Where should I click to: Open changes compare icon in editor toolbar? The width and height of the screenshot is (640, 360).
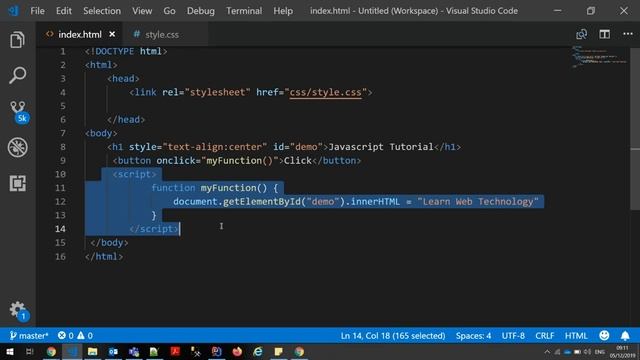point(582,34)
